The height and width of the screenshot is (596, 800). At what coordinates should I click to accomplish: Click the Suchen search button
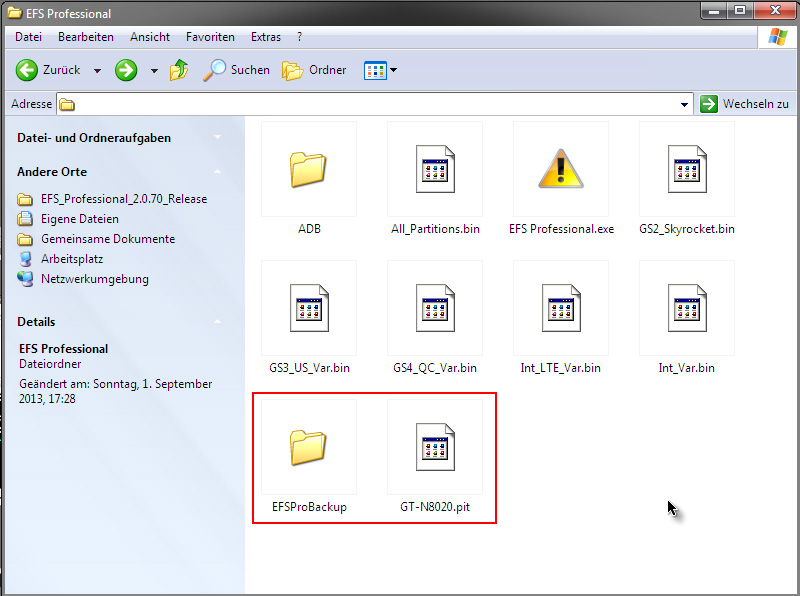pos(237,70)
